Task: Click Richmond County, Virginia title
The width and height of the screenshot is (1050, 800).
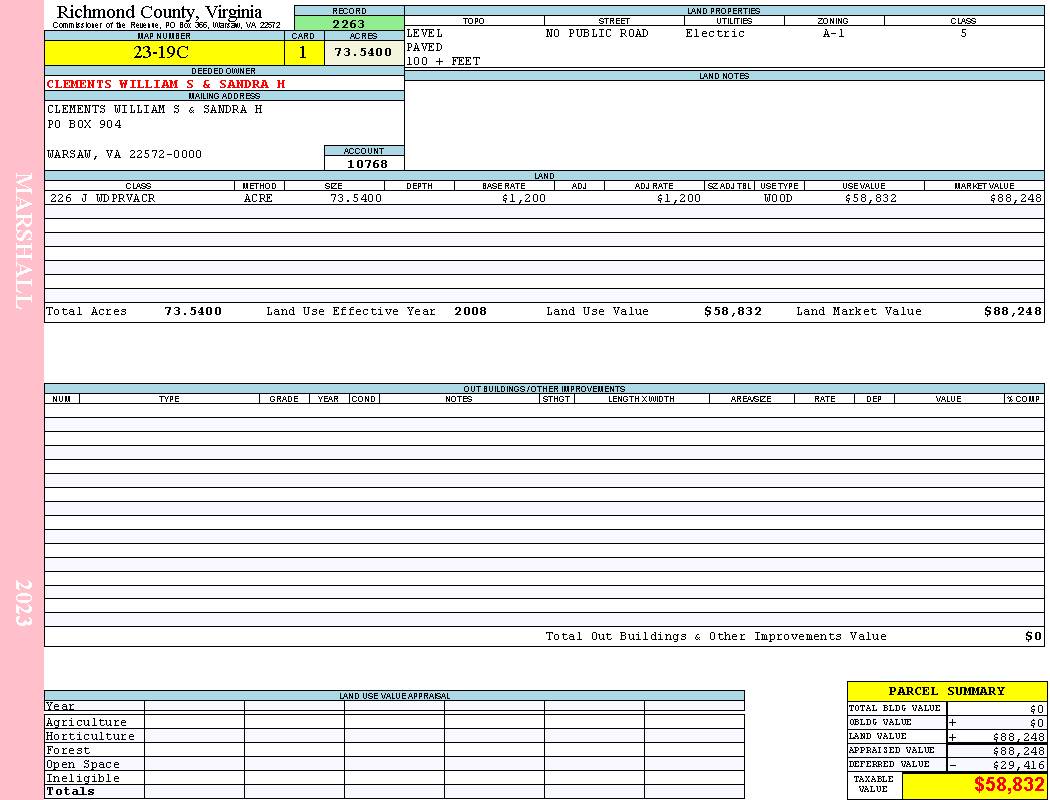Action: (159, 12)
